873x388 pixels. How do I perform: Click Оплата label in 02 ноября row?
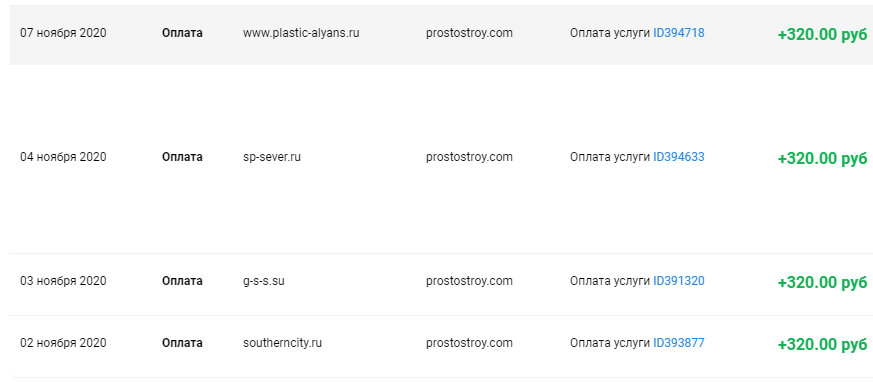pos(182,343)
